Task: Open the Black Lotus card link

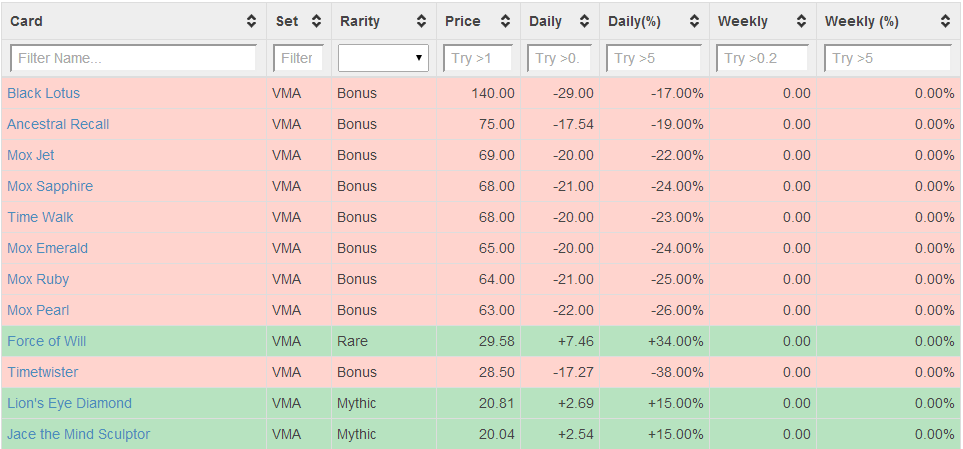Action: pos(43,93)
